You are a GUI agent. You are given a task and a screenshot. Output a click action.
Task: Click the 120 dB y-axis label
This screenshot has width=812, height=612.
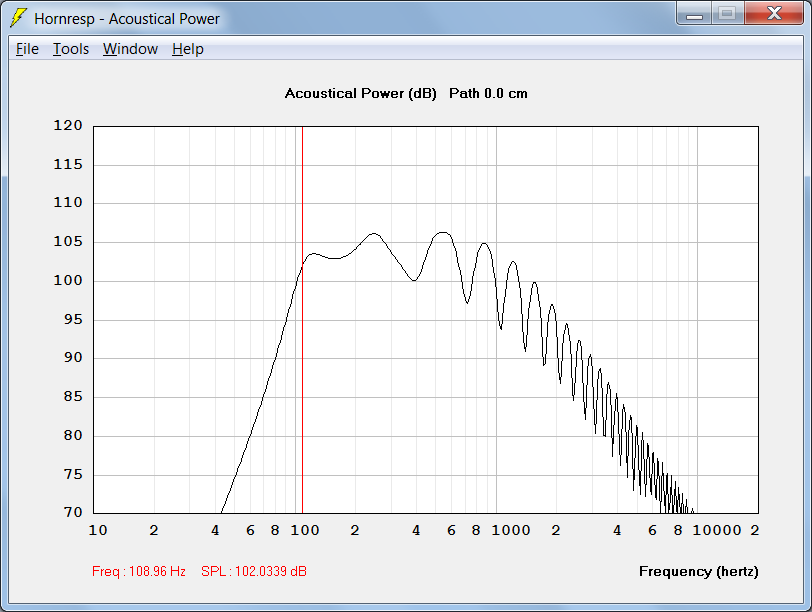point(68,126)
